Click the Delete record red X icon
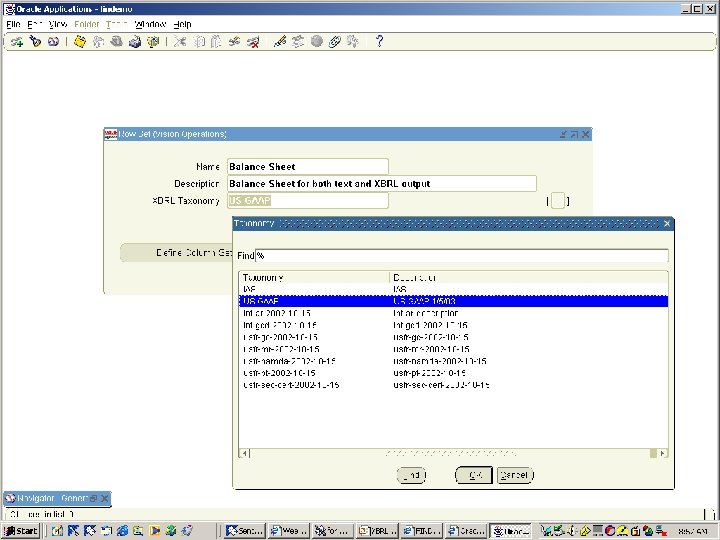Viewport: 720px width, 540px height. coord(253,42)
